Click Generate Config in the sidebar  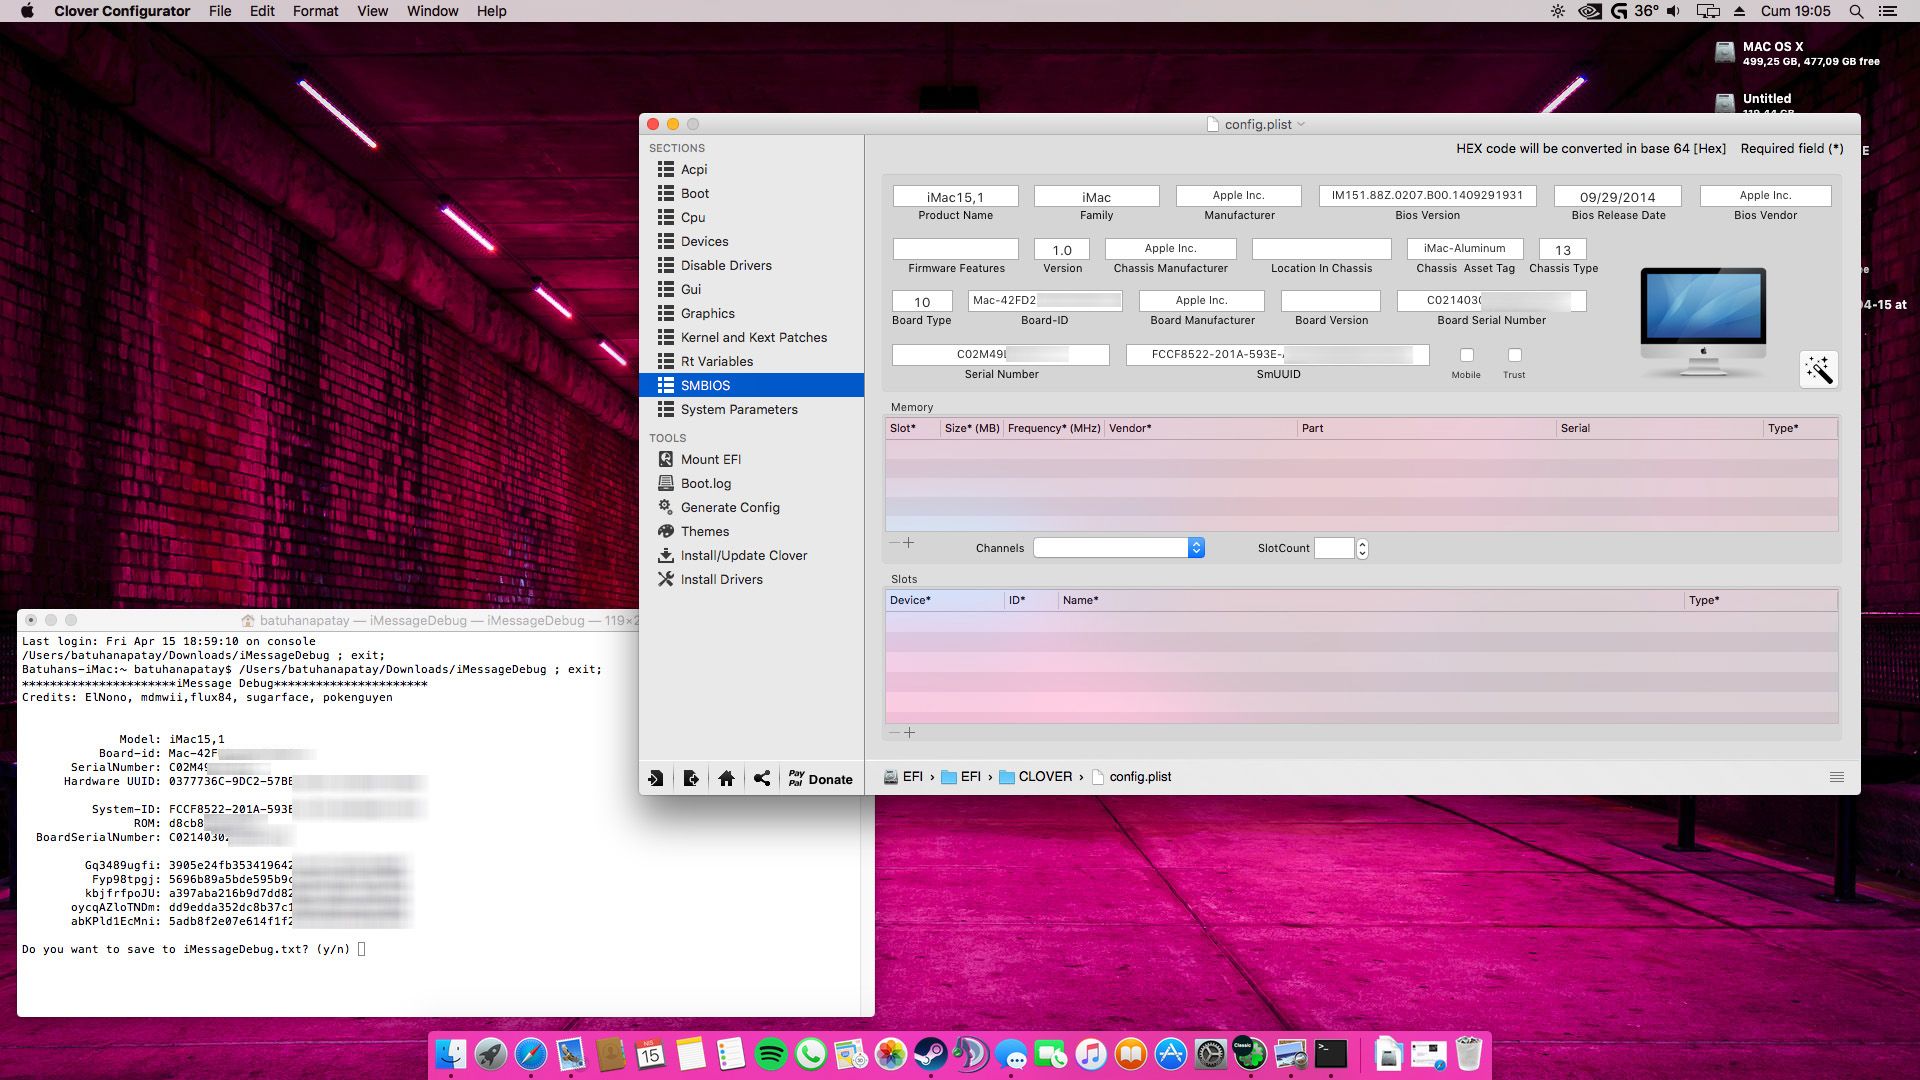point(729,507)
